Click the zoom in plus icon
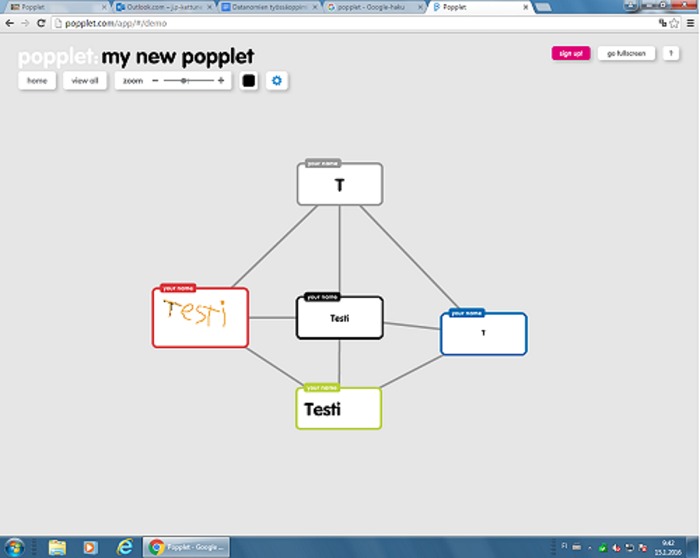The image size is (700, 558). (221, 80)
